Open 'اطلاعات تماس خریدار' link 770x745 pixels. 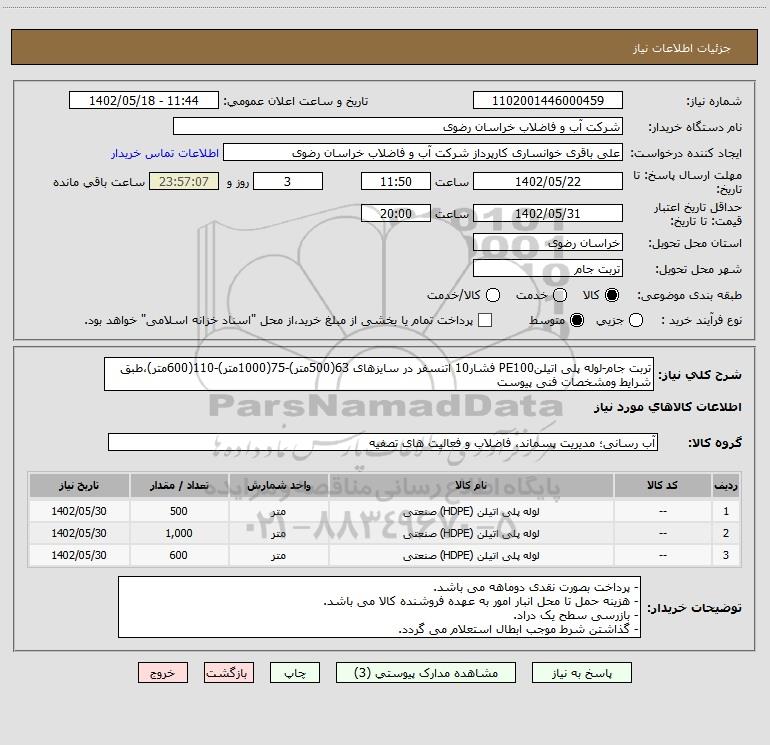pos(165,153)
